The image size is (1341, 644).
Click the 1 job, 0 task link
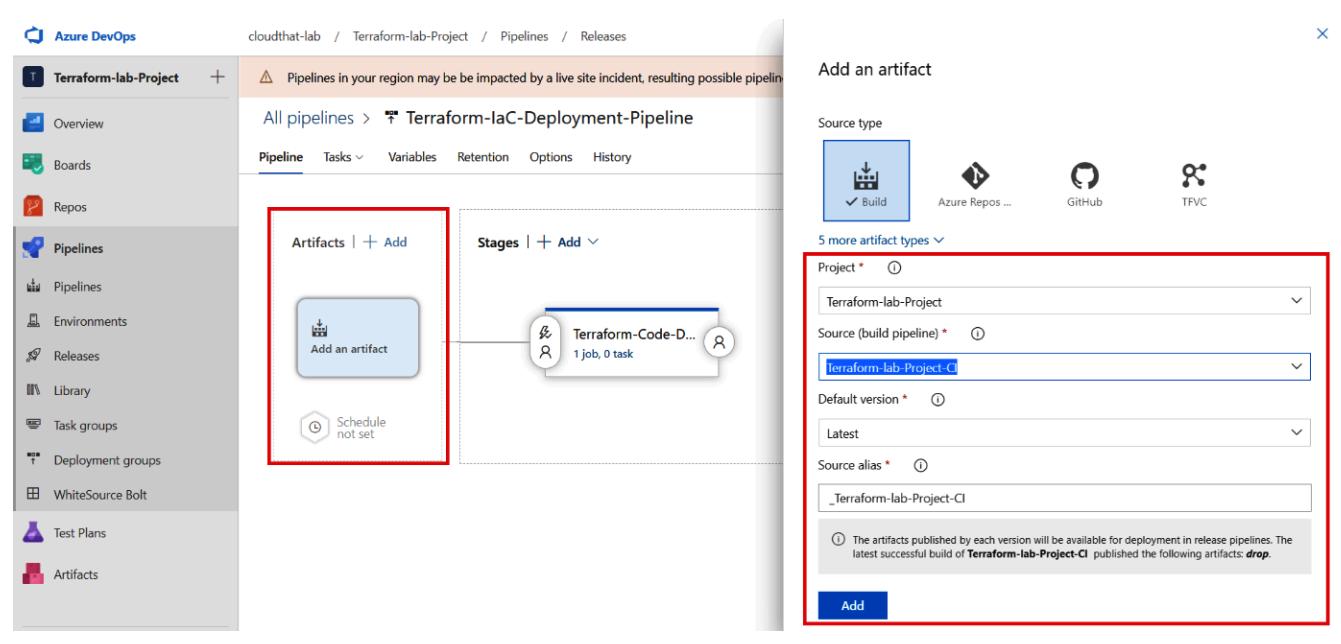pos(602,353)
